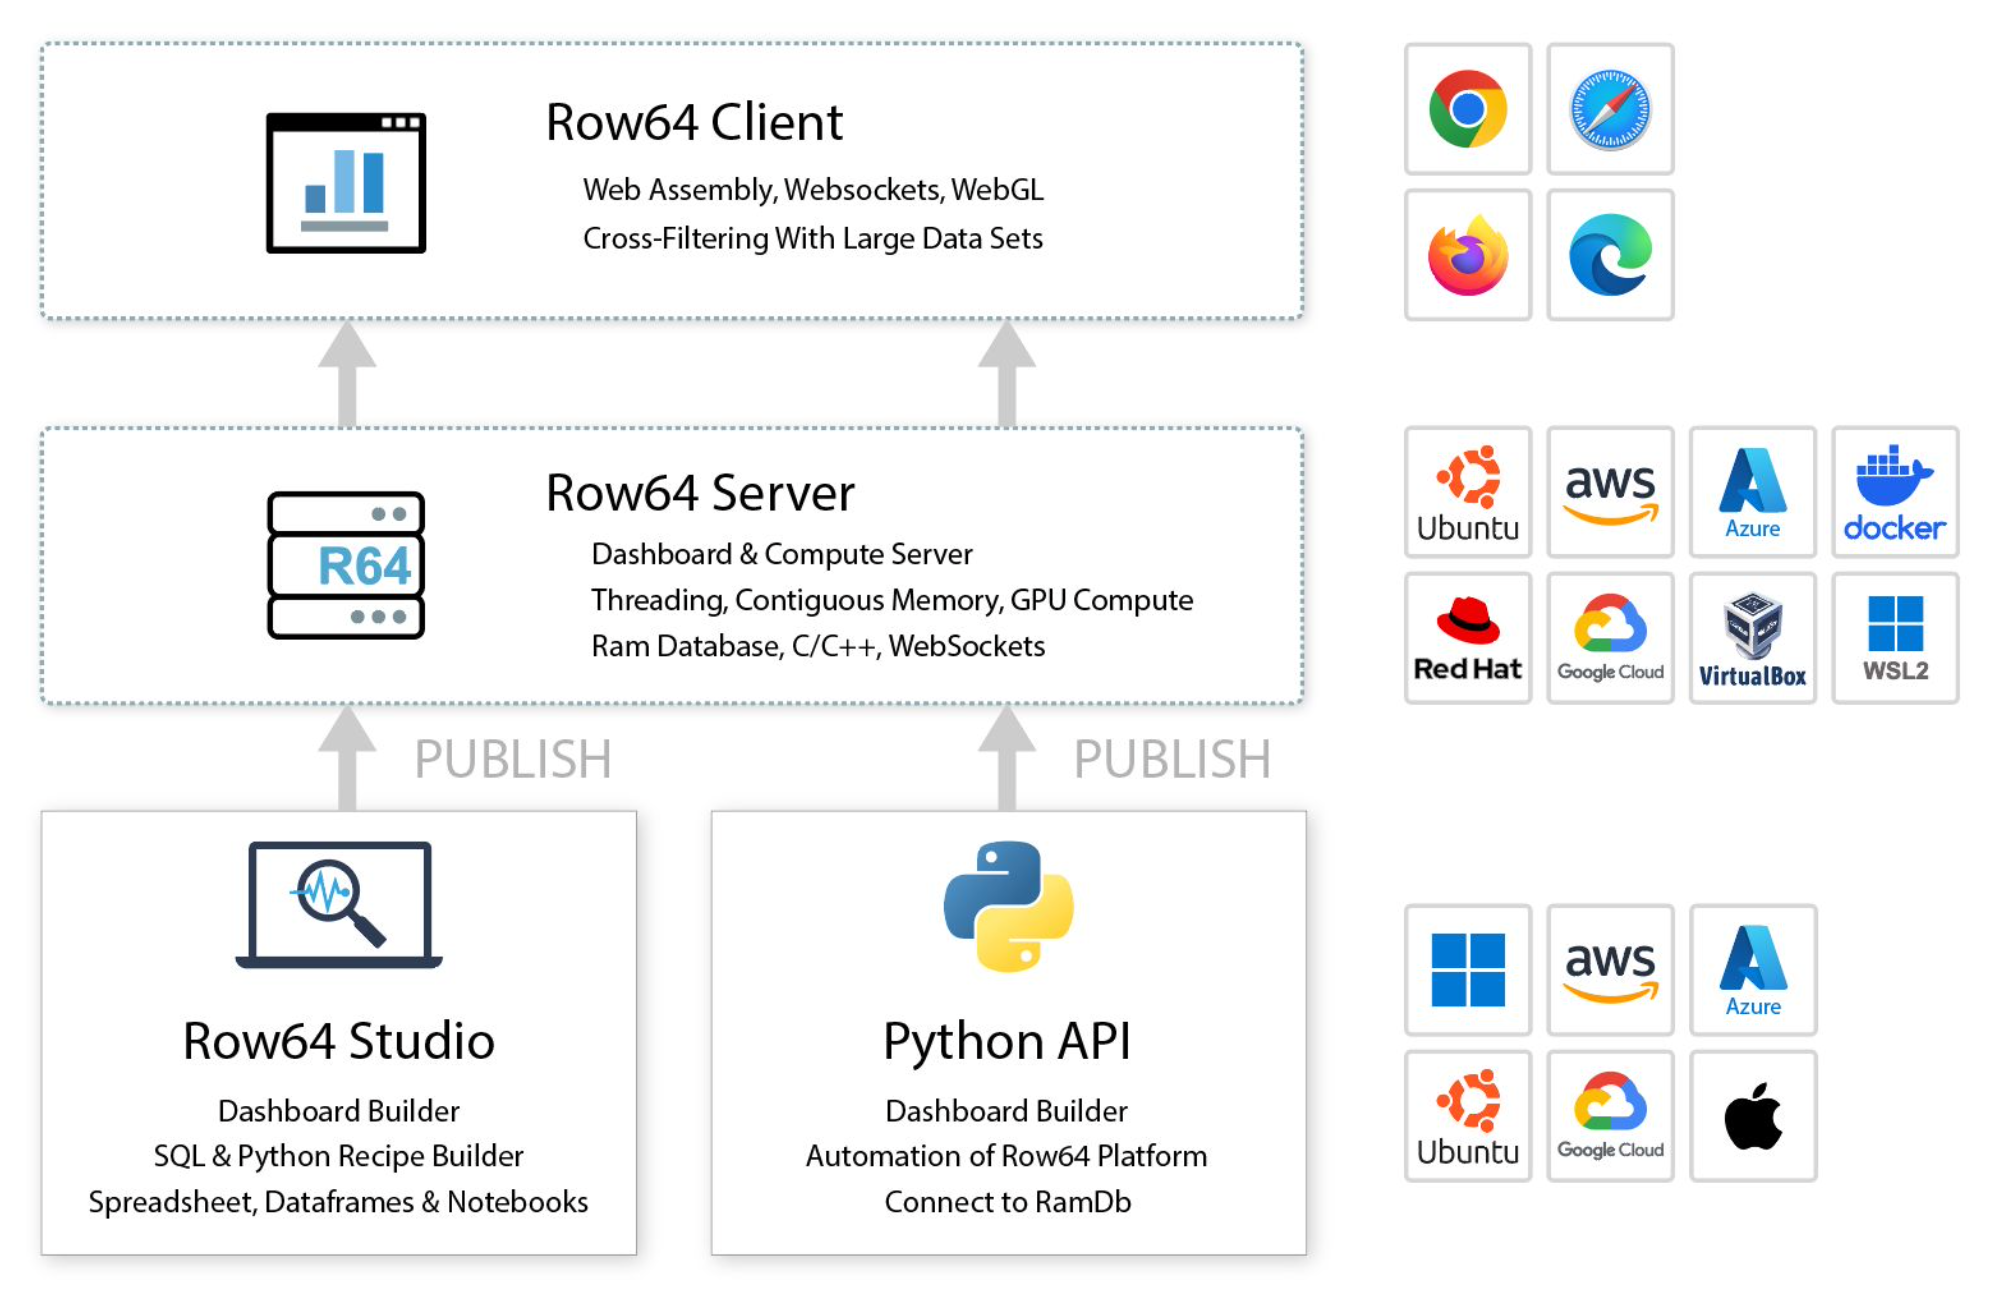Select the AWS tile in server platforms
The image size is (2002, 1310).
(x=1610, y=492)
